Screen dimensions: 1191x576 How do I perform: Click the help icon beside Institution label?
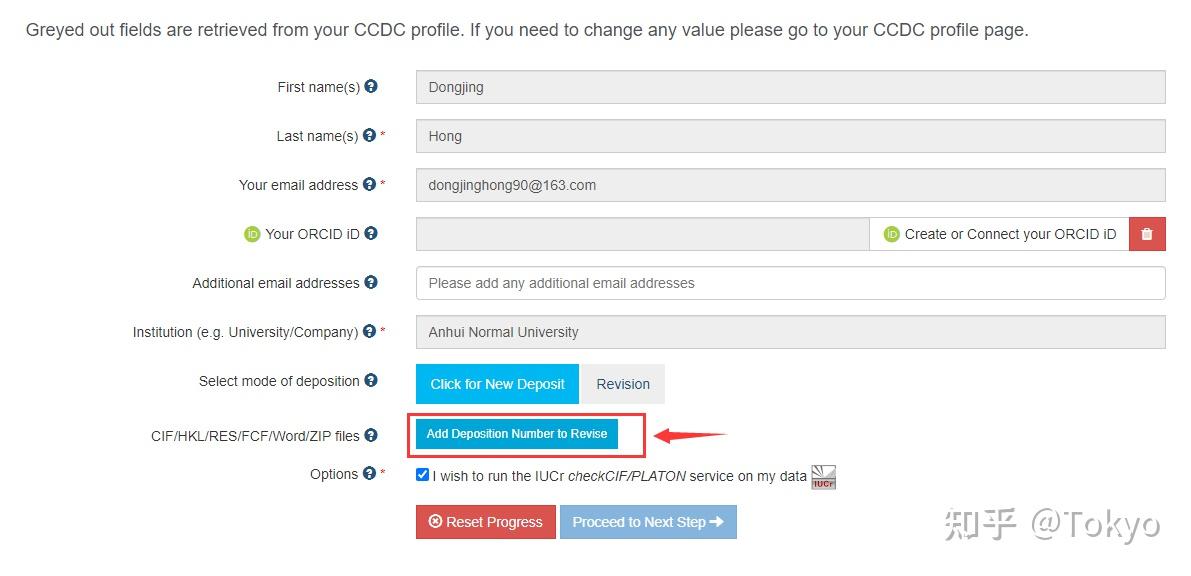coord(369,332)
